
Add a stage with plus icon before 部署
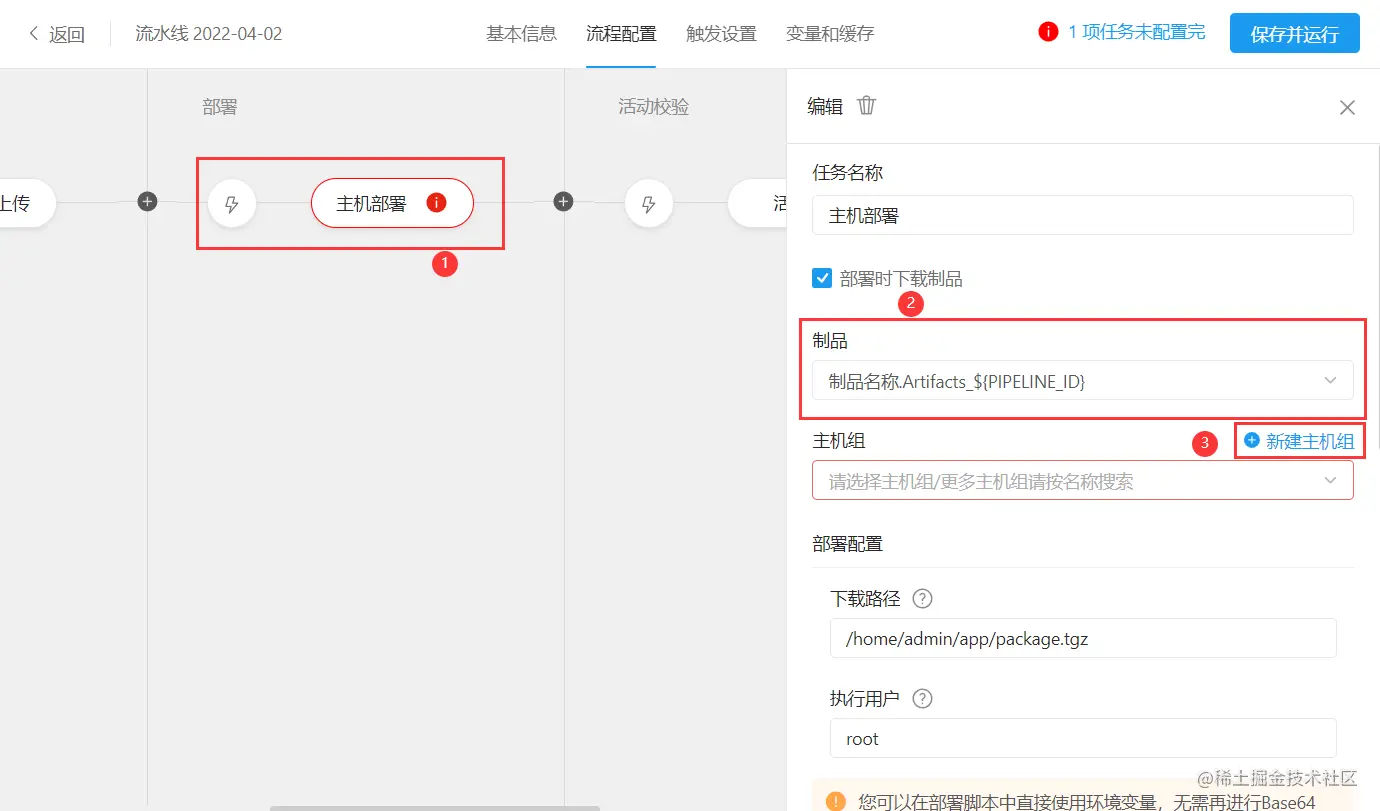click(147, 201)
